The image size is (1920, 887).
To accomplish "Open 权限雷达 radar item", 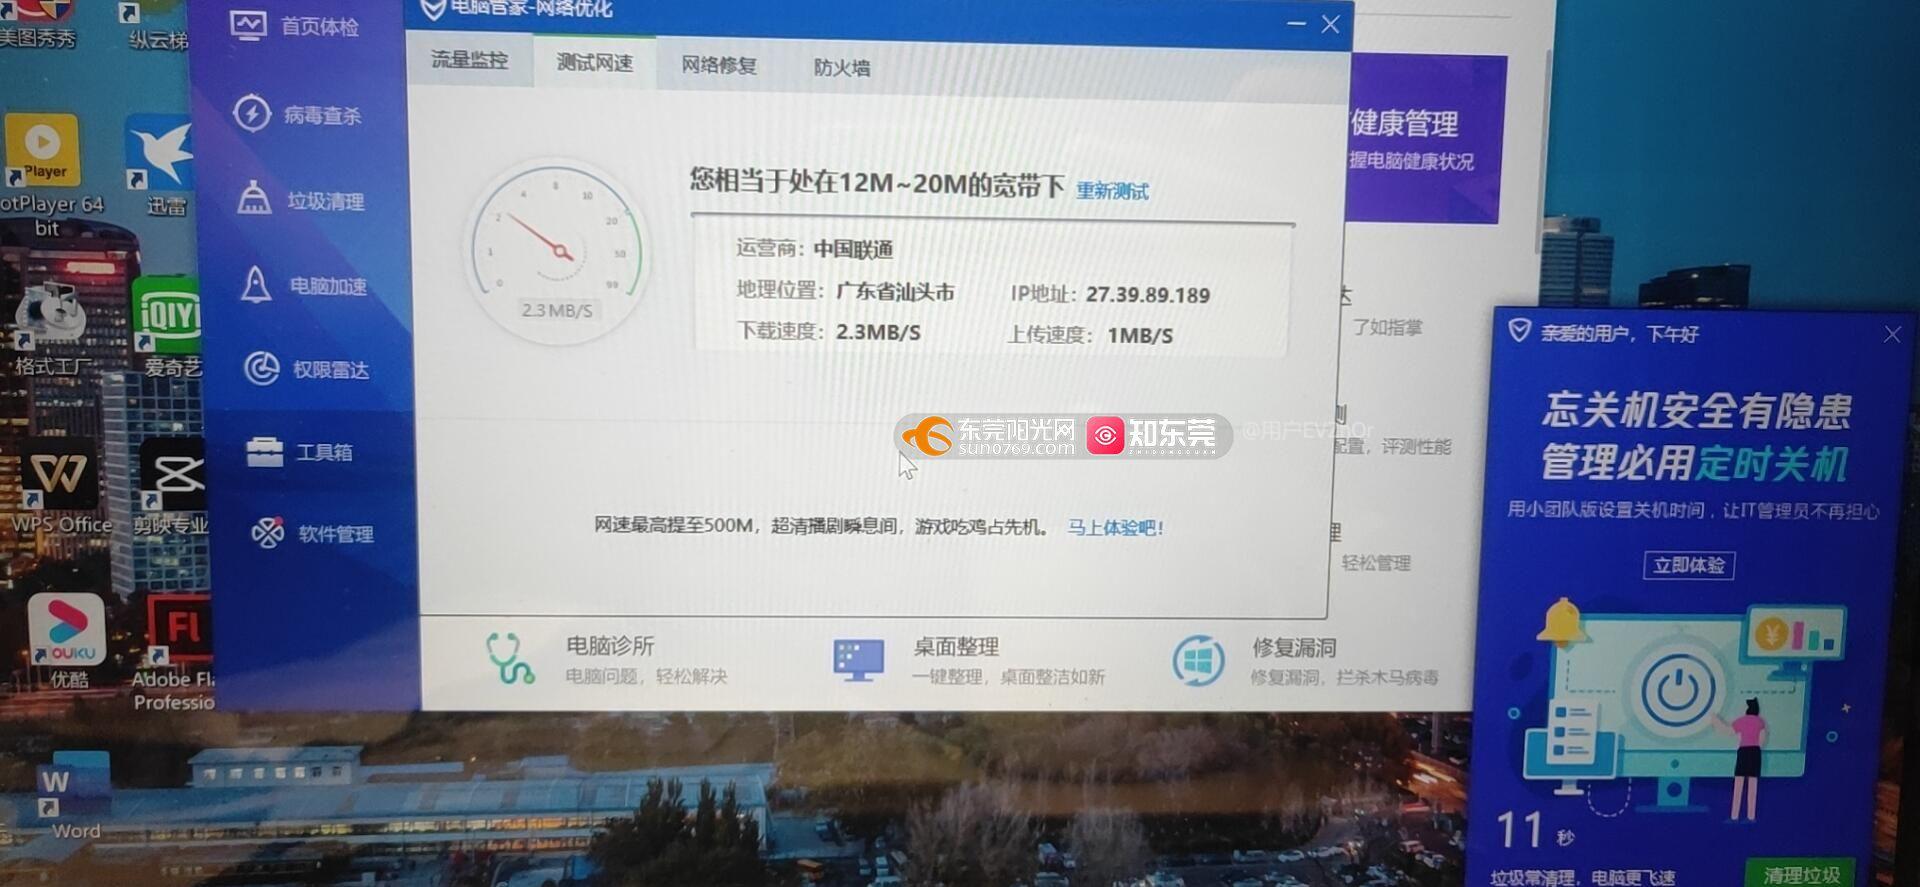I will [306, 369].
